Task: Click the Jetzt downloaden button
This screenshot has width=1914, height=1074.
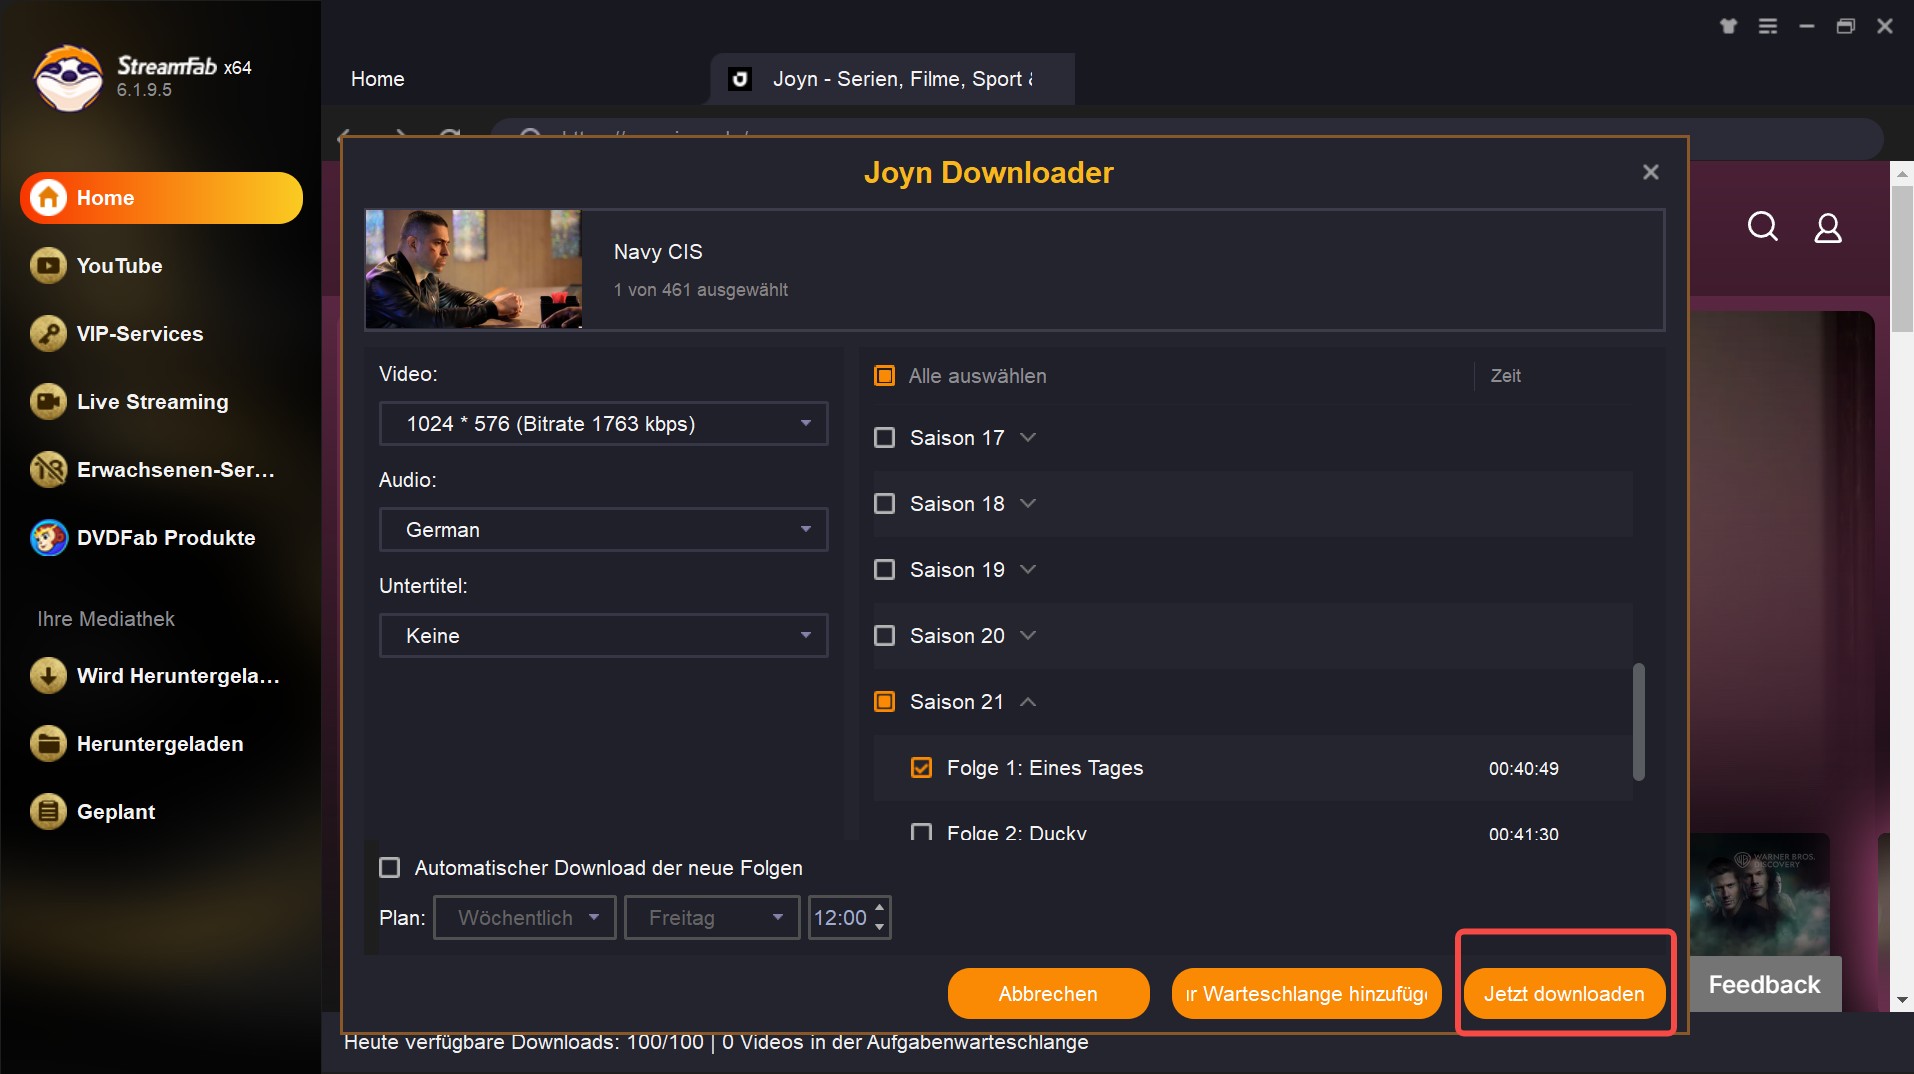Action: 1564,994
